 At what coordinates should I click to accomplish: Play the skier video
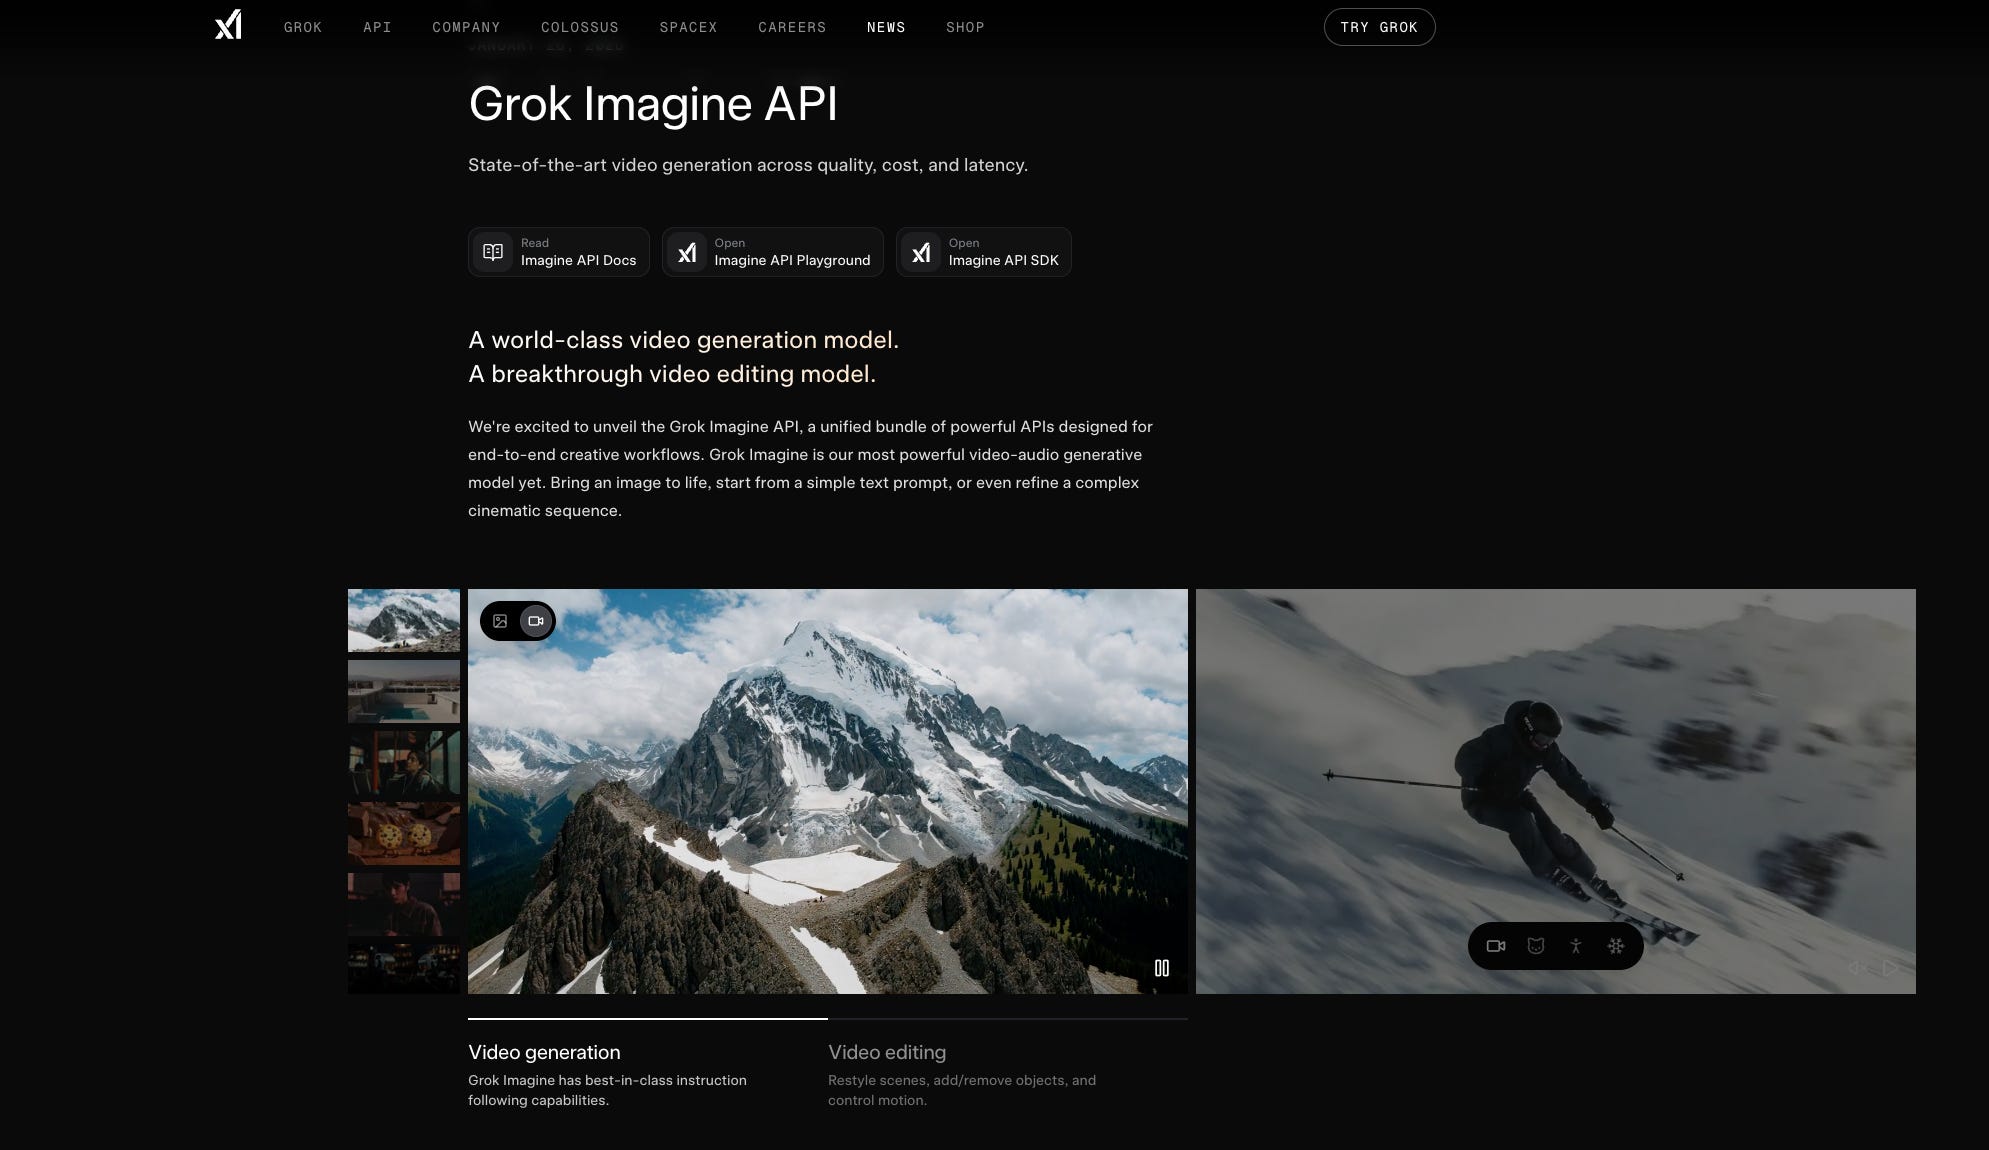pos(1890,968)
